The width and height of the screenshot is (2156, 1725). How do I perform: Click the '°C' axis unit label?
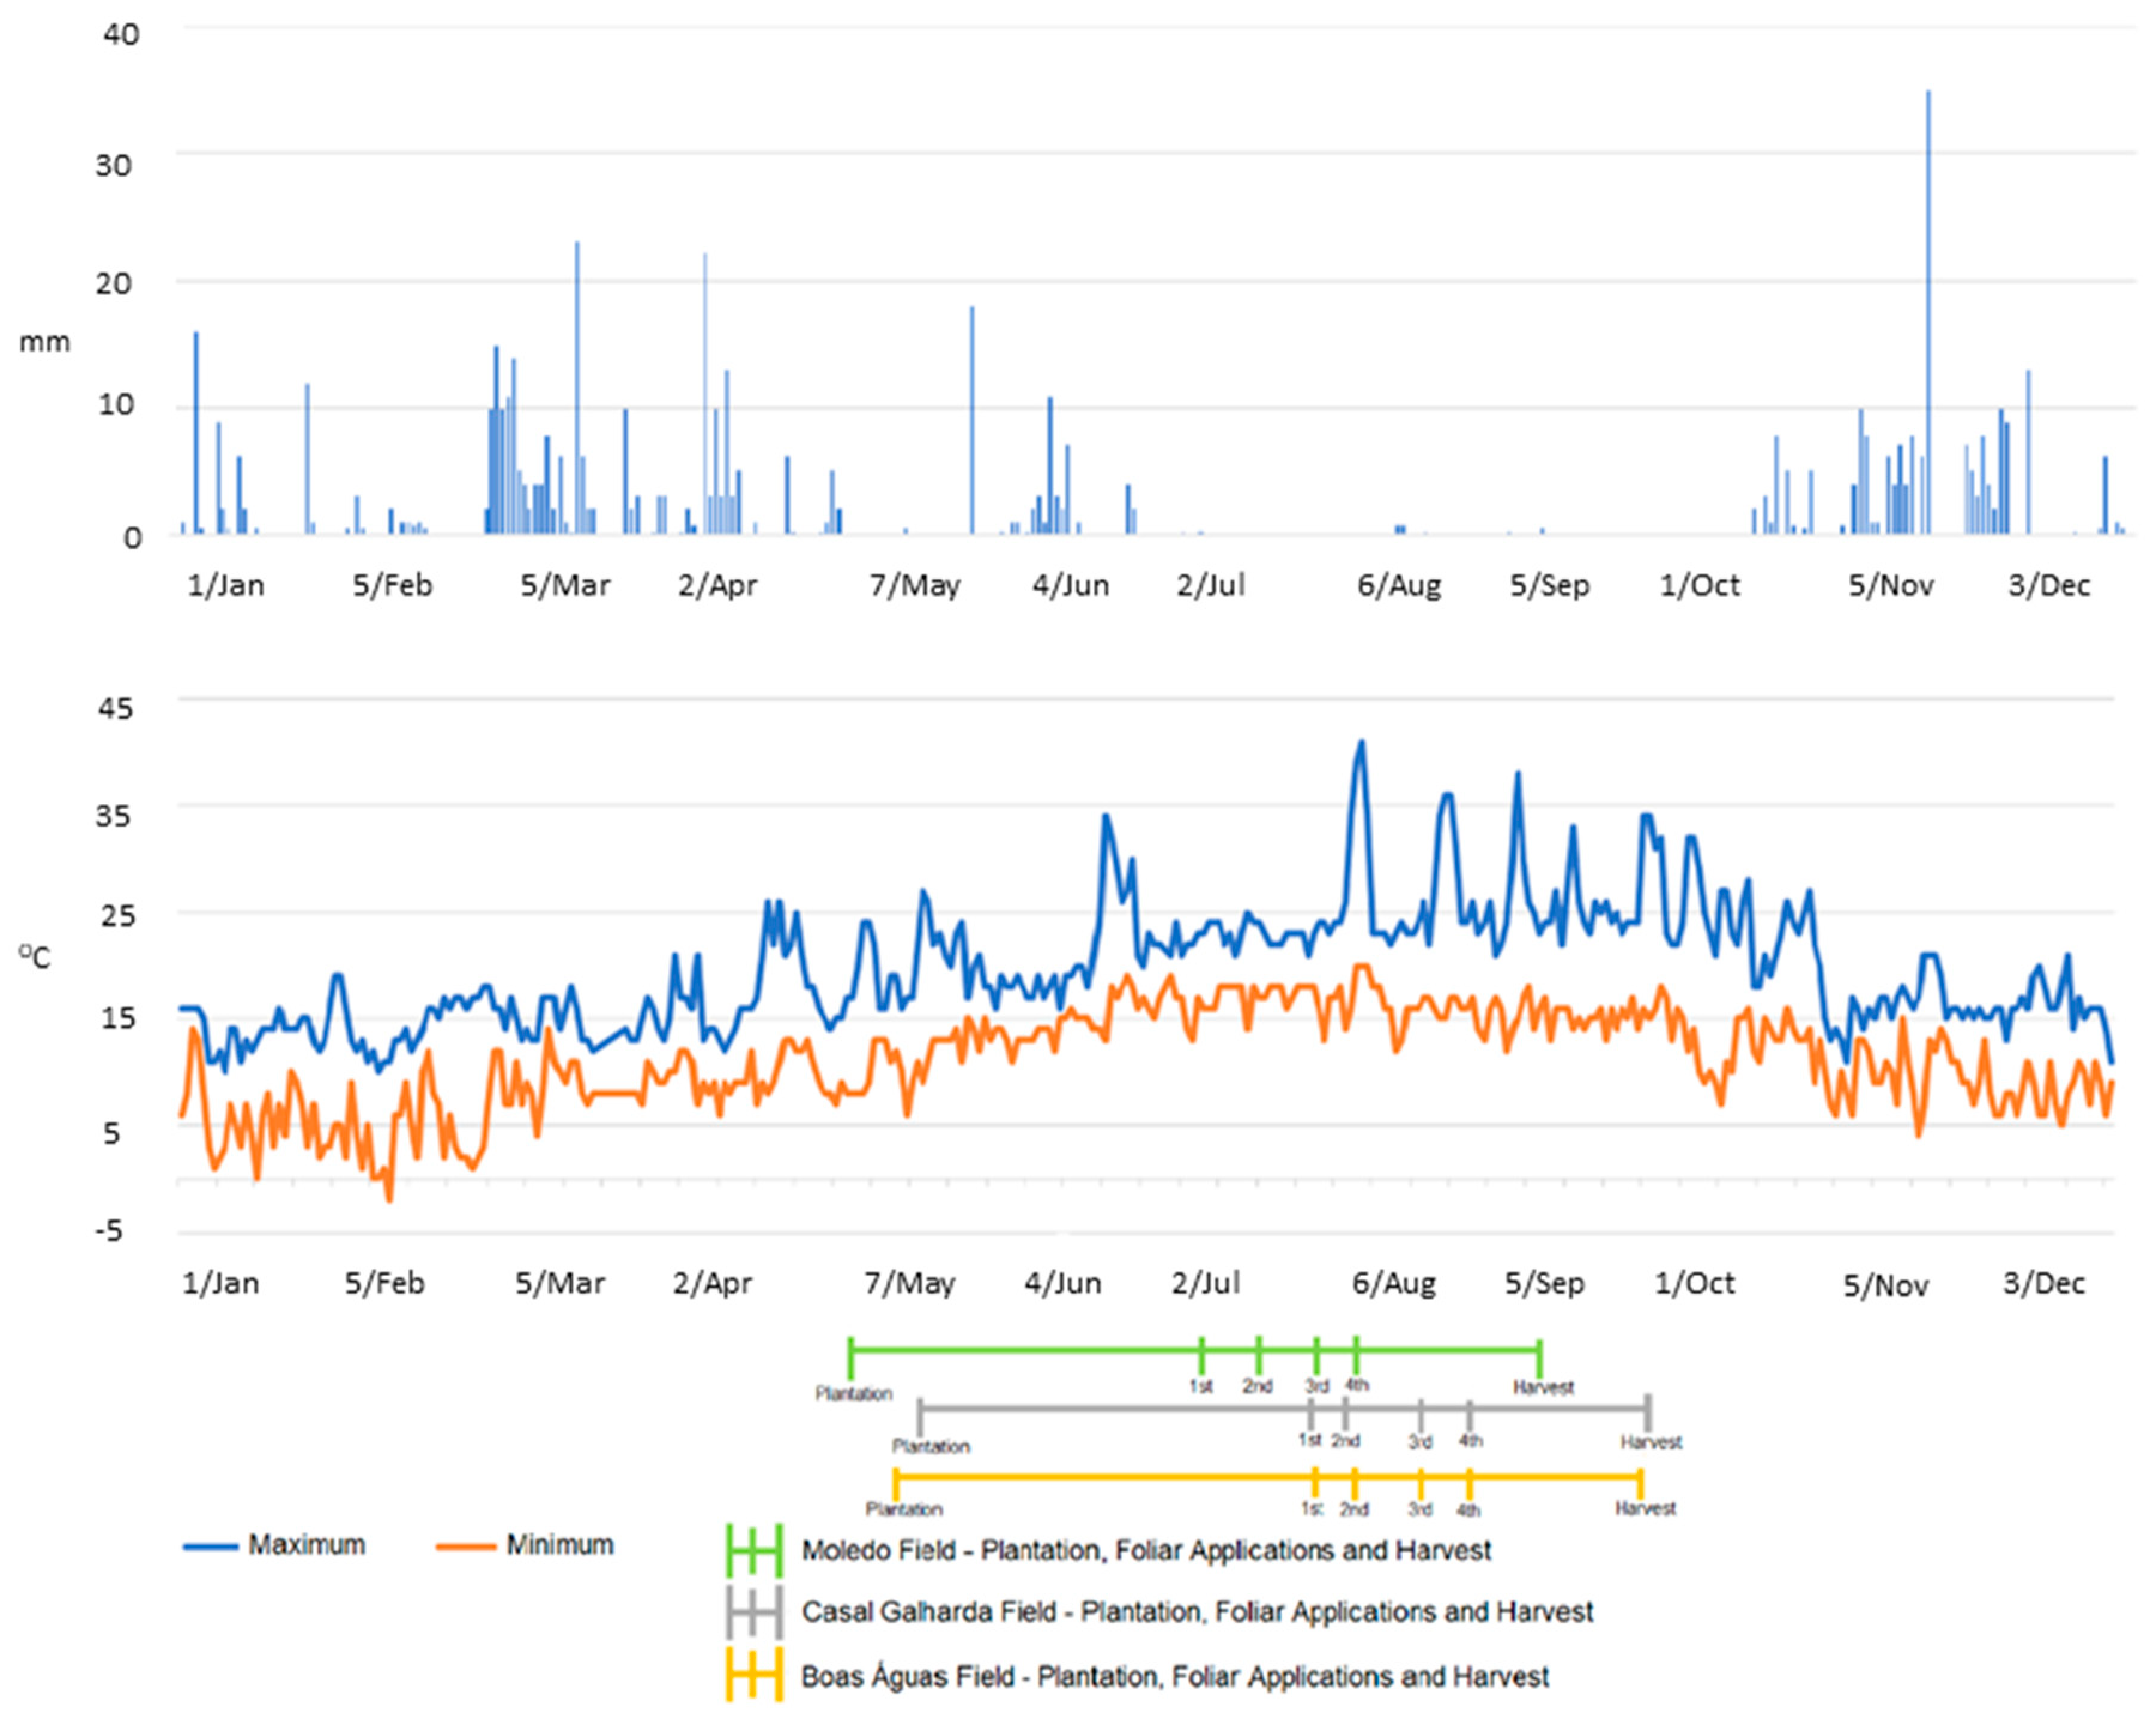[x=34, y=957]
